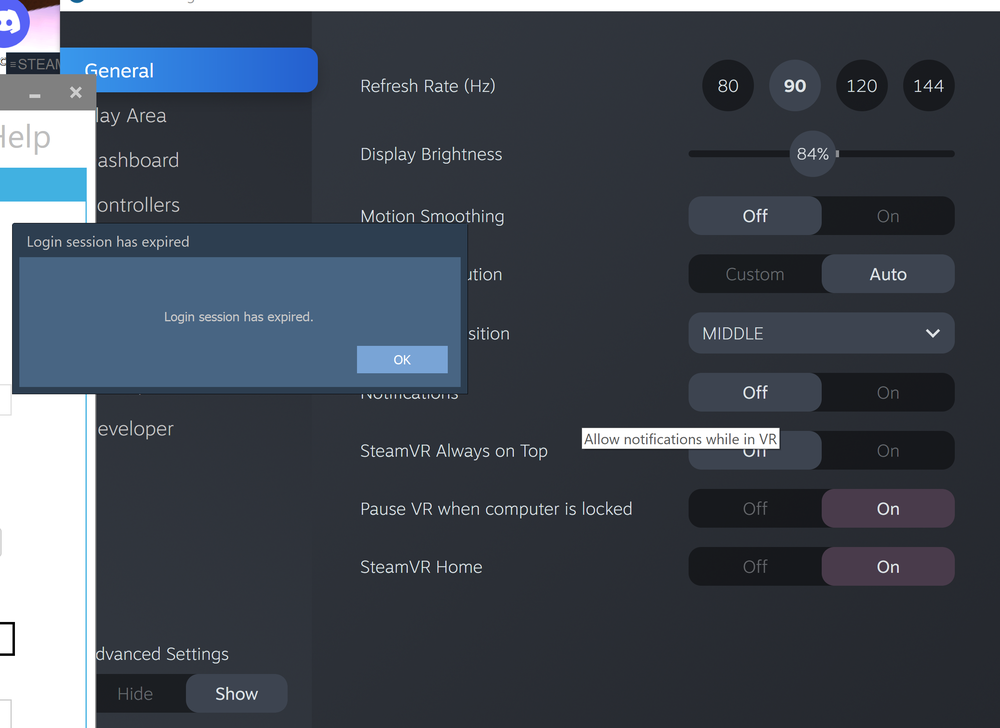Set refresh rate to 80 Hz

[x=728, y=85]
